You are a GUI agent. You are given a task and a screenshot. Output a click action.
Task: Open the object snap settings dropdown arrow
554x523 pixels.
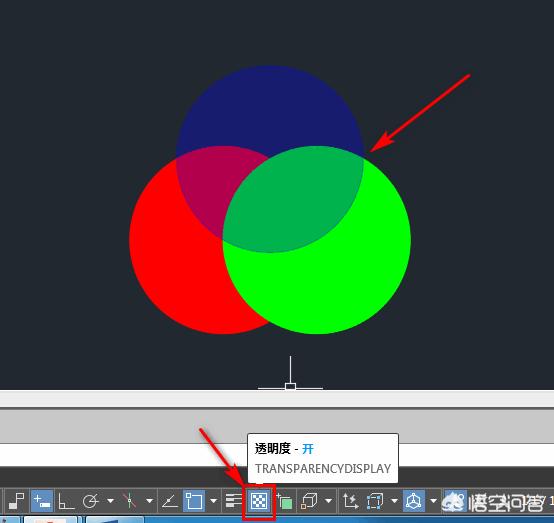click(x=213, y=501)
